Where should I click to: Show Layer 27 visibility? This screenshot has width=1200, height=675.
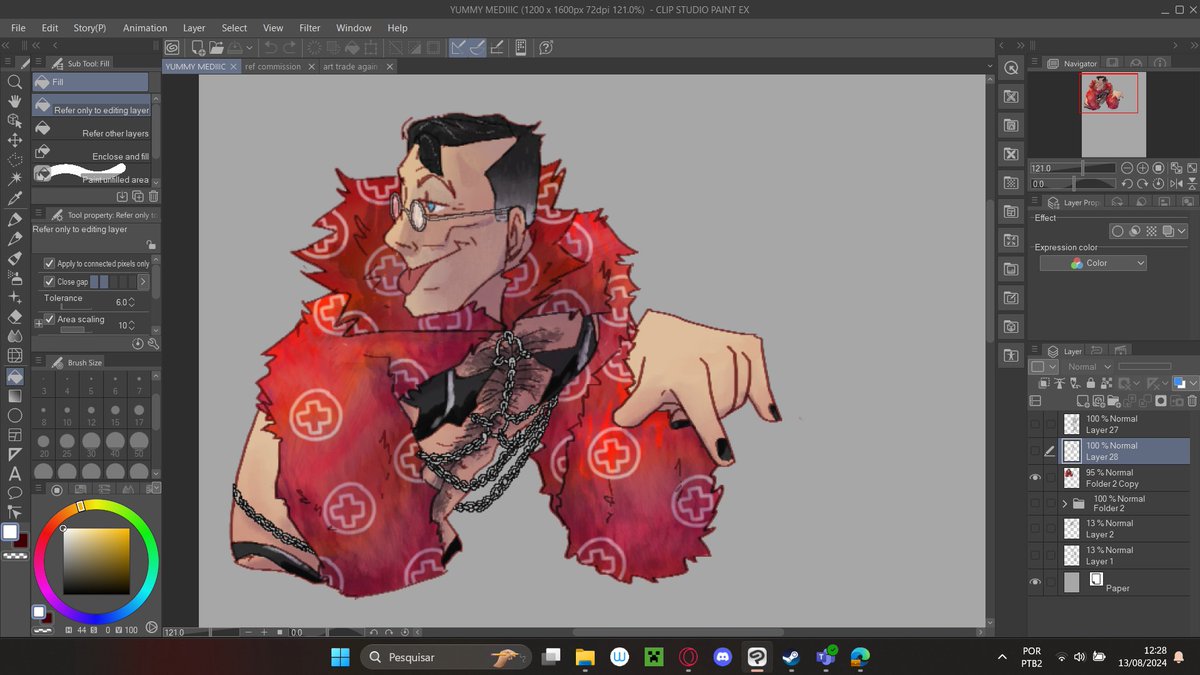click(1035, 424)
